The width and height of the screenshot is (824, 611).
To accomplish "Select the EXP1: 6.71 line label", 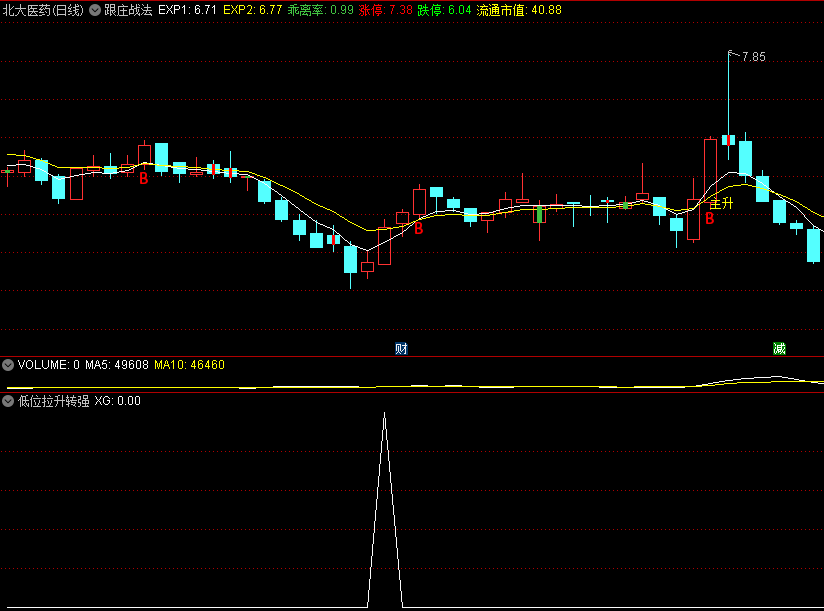I will click(188, 10).
